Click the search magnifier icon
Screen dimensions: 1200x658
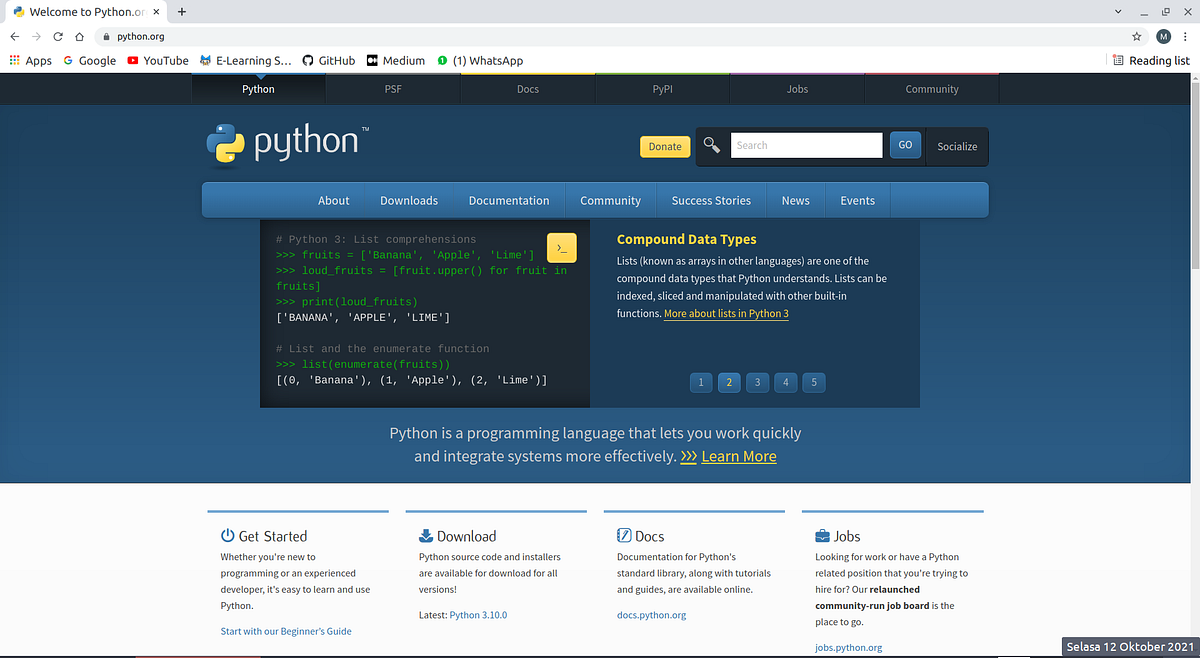[x=711, y=145]
